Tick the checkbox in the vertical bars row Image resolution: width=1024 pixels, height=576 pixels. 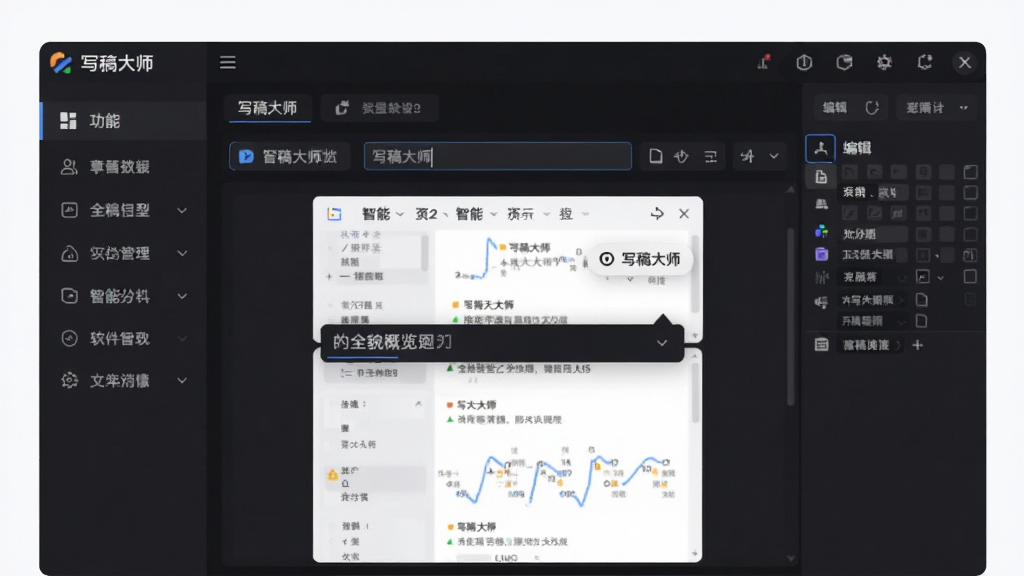(x=970, y=276)
